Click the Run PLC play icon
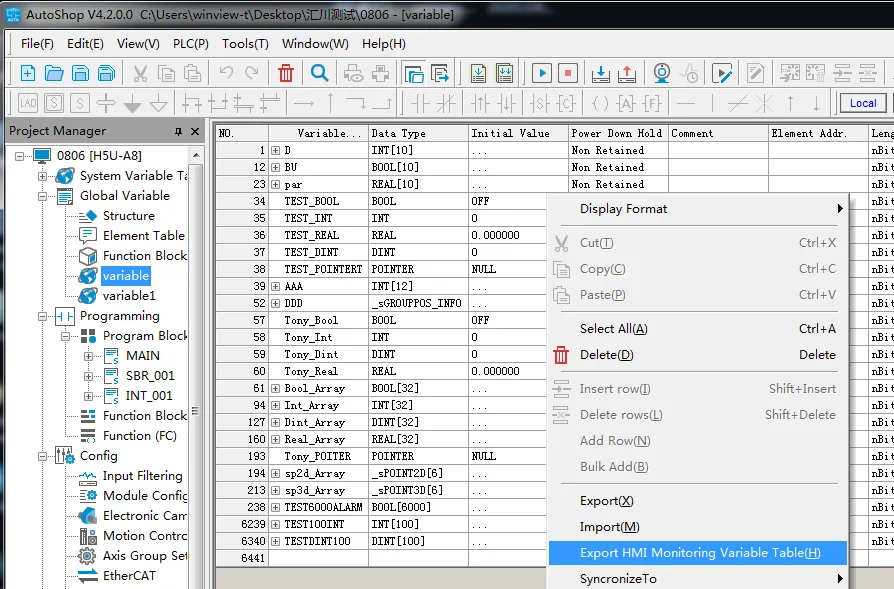Screen dimensions: 894x589 click(542, 73)
